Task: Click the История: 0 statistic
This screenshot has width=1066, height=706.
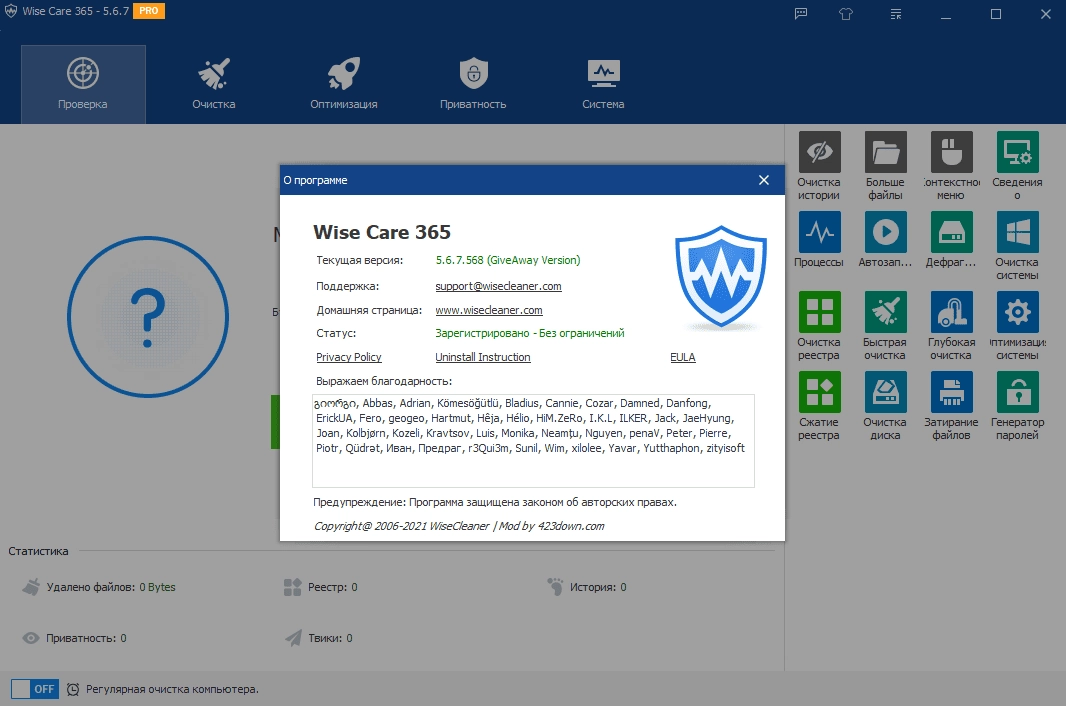Action: click(587, 587)
